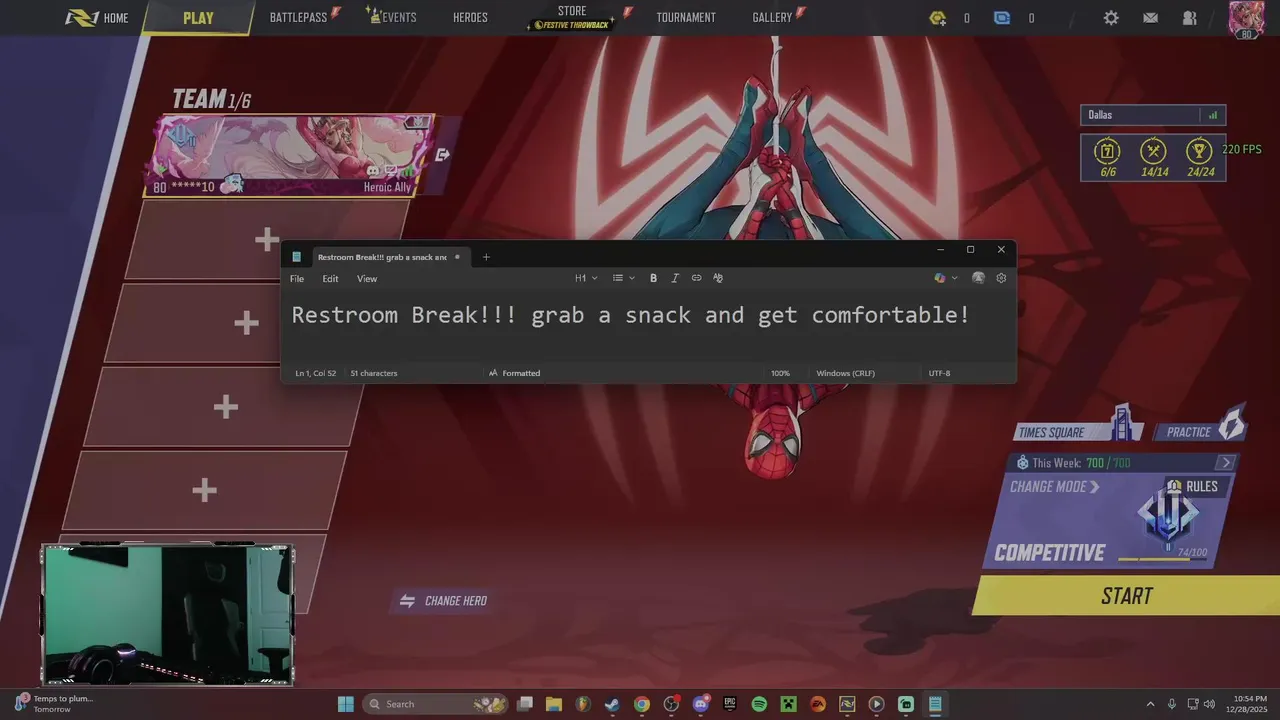Screen dimensions: 1280x720
Task: Click Ln 1, Col 52 status text
Action: point(315,373)
